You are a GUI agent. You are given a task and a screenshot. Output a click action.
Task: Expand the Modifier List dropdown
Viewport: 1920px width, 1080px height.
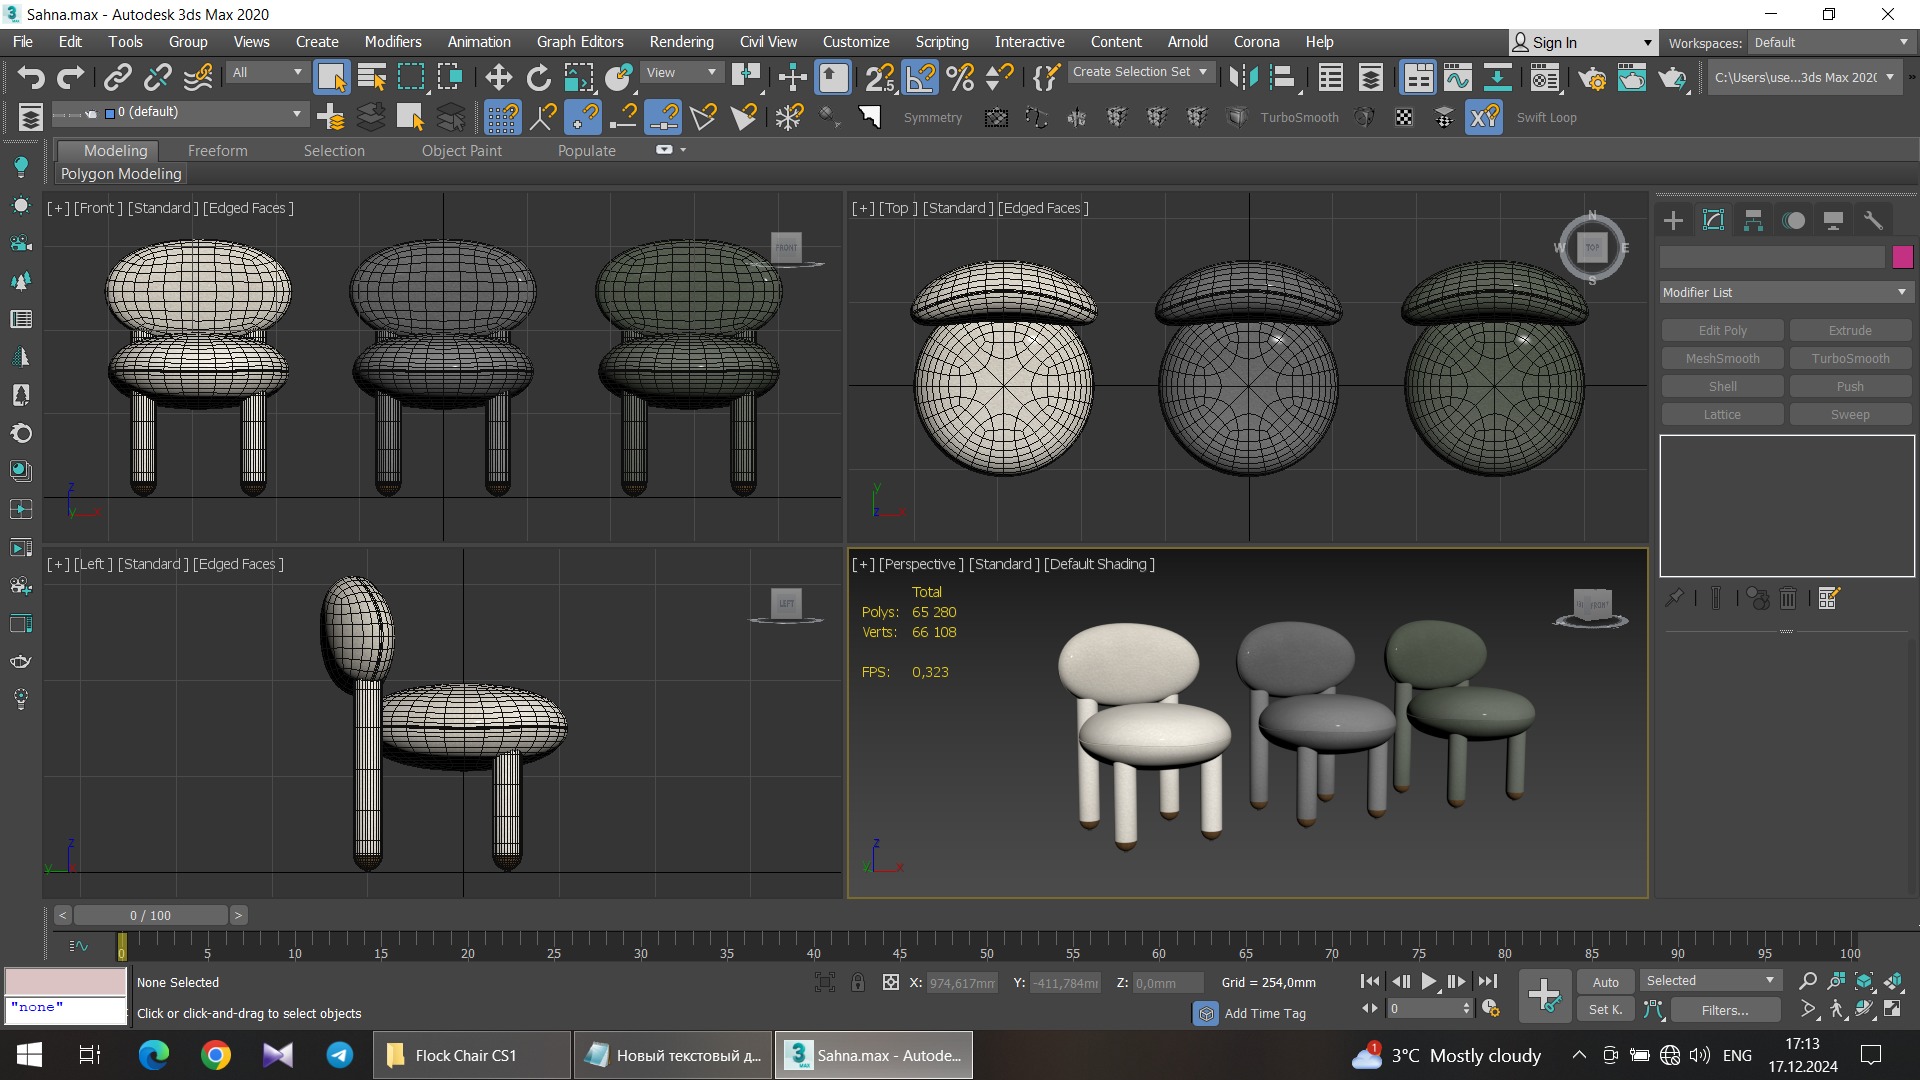(x=1786, y=292)
